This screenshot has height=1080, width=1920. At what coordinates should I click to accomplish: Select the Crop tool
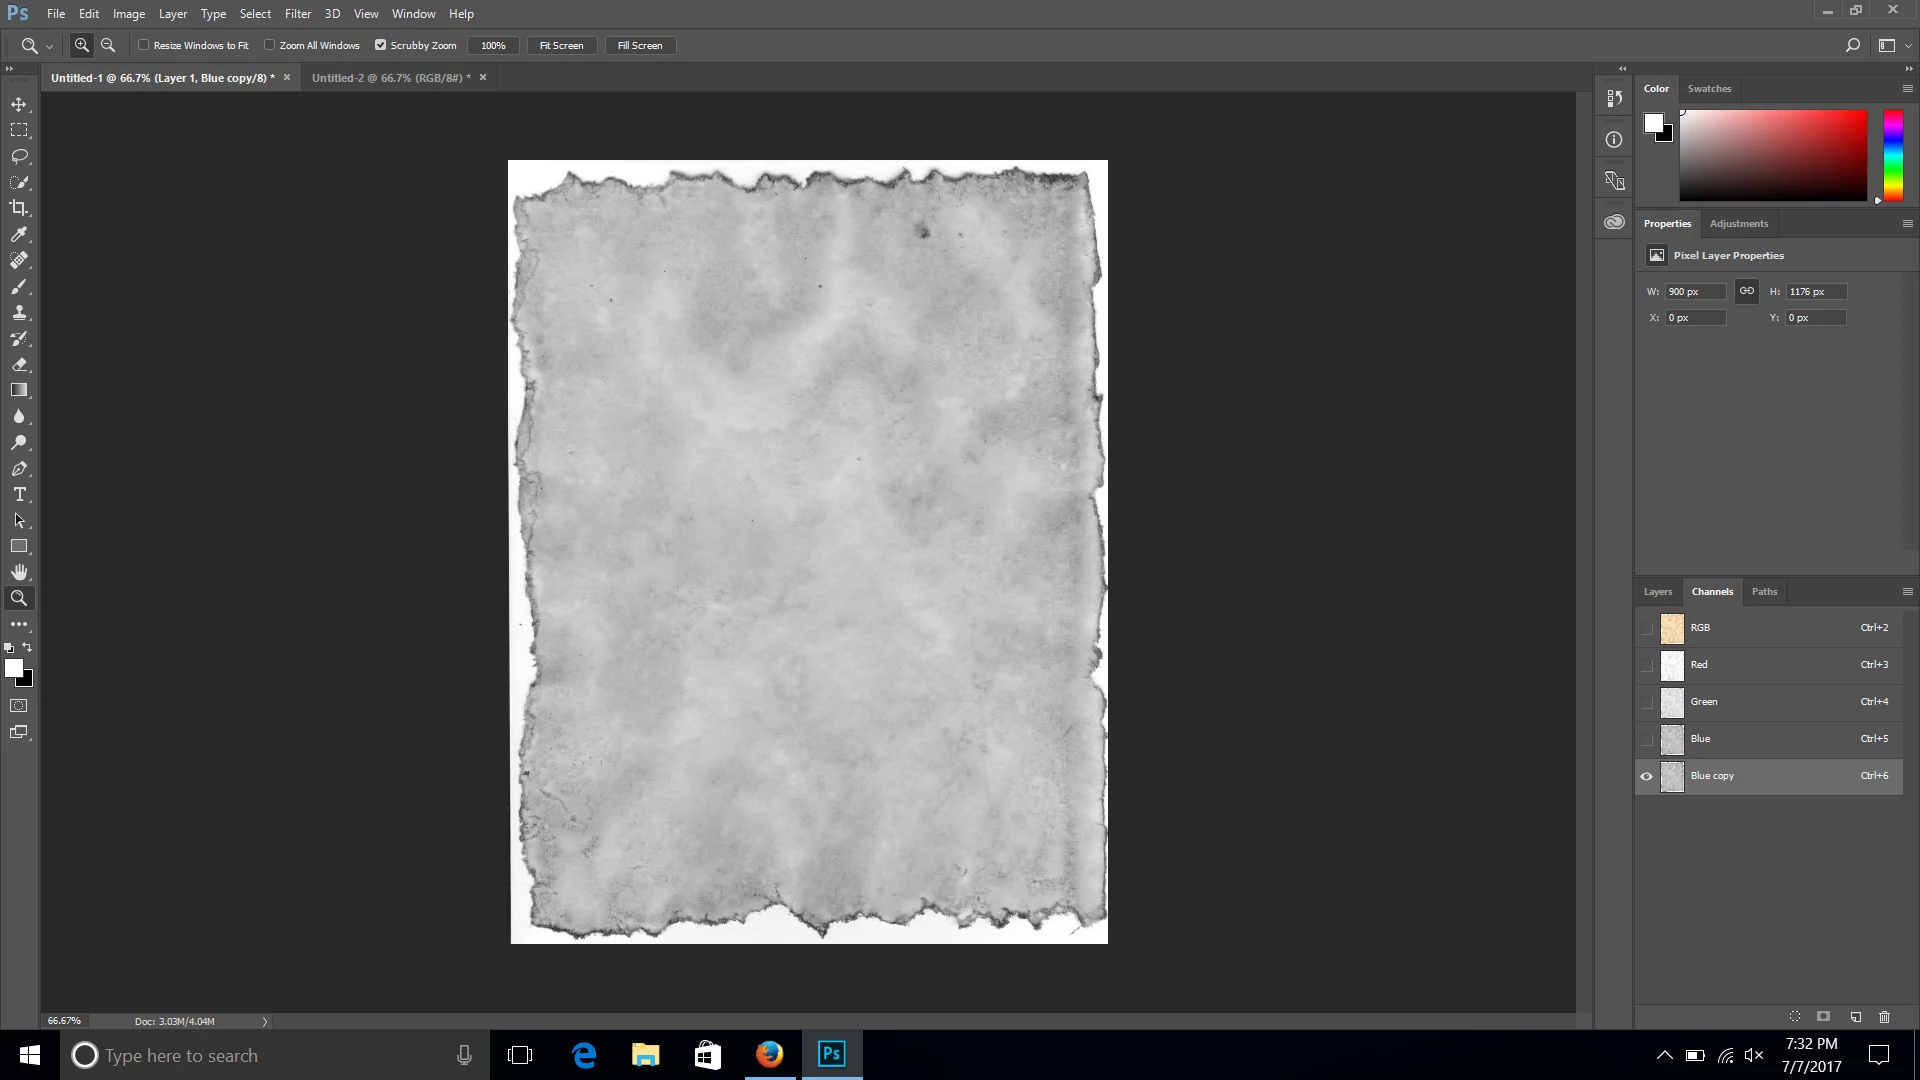tap(19, 208)
